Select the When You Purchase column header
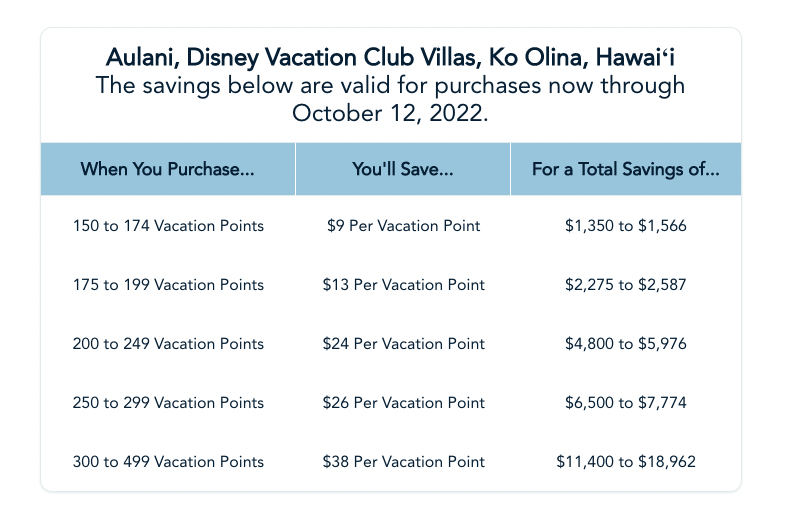Screen dimensions: 803x510 click(168, 169)
